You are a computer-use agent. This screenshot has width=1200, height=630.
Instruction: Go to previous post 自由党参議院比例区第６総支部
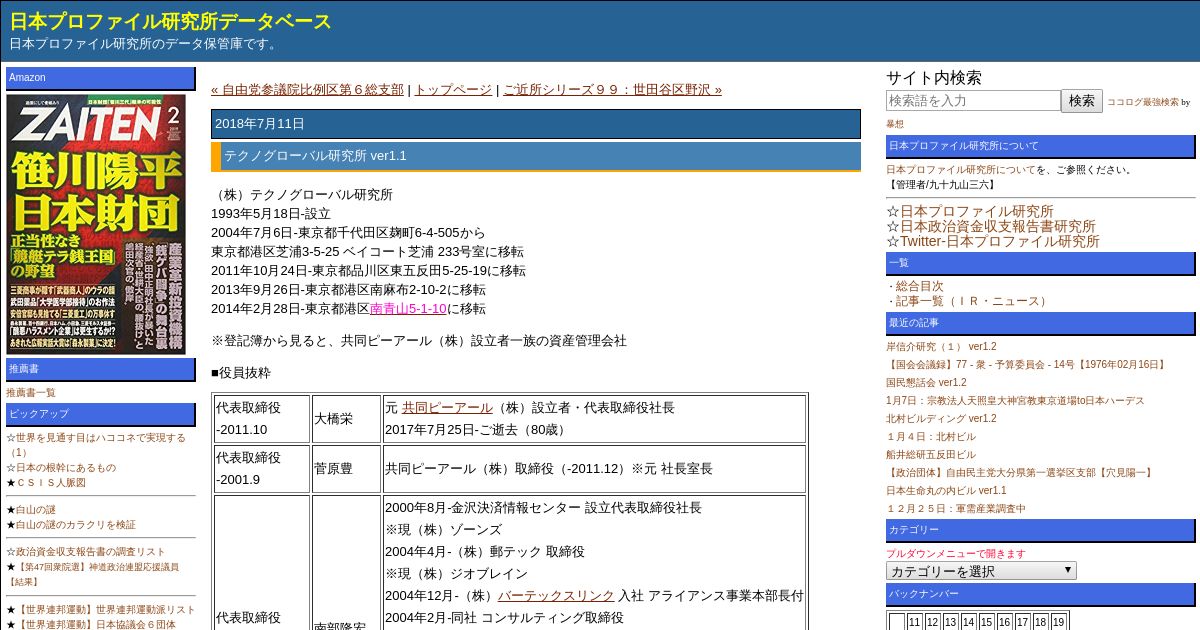click(x=307, y=89)
